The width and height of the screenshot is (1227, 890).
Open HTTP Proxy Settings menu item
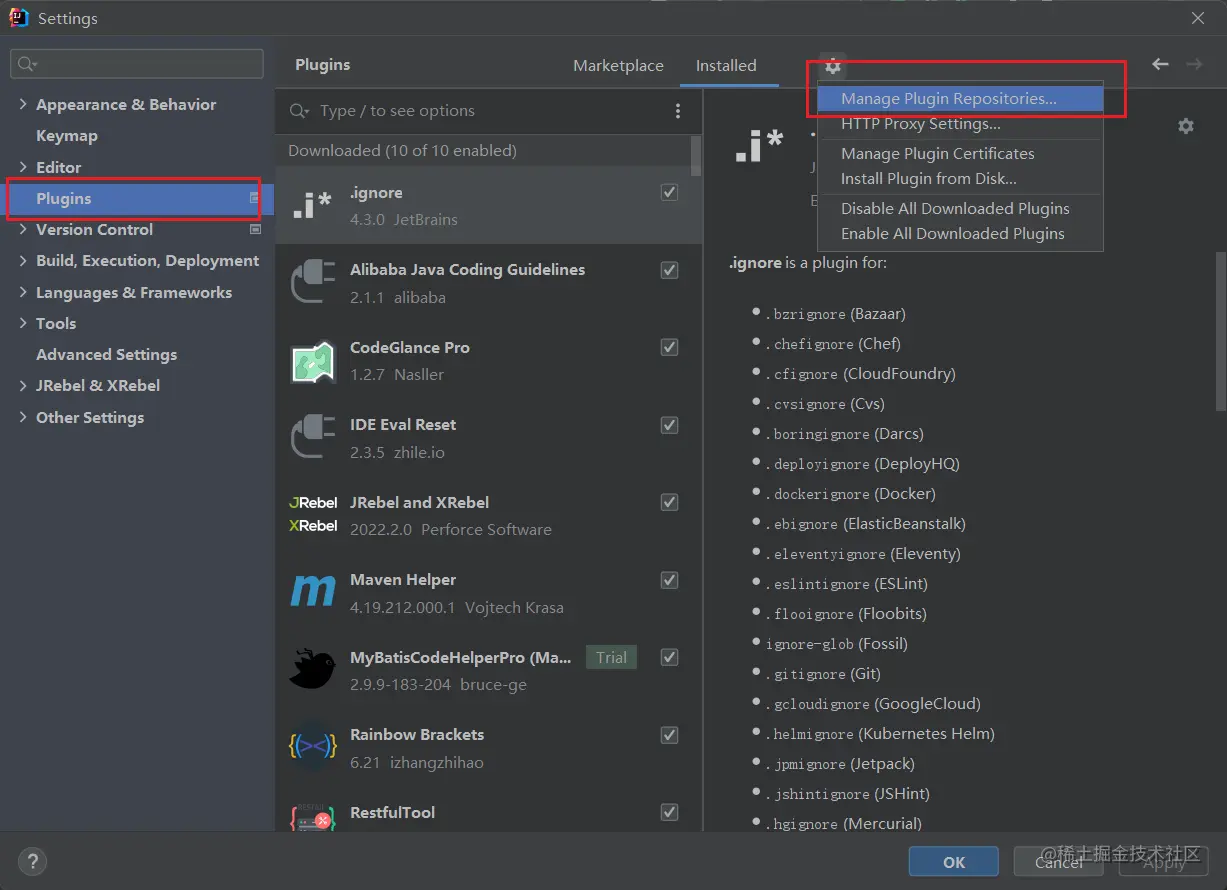click(x=960, y=124)
